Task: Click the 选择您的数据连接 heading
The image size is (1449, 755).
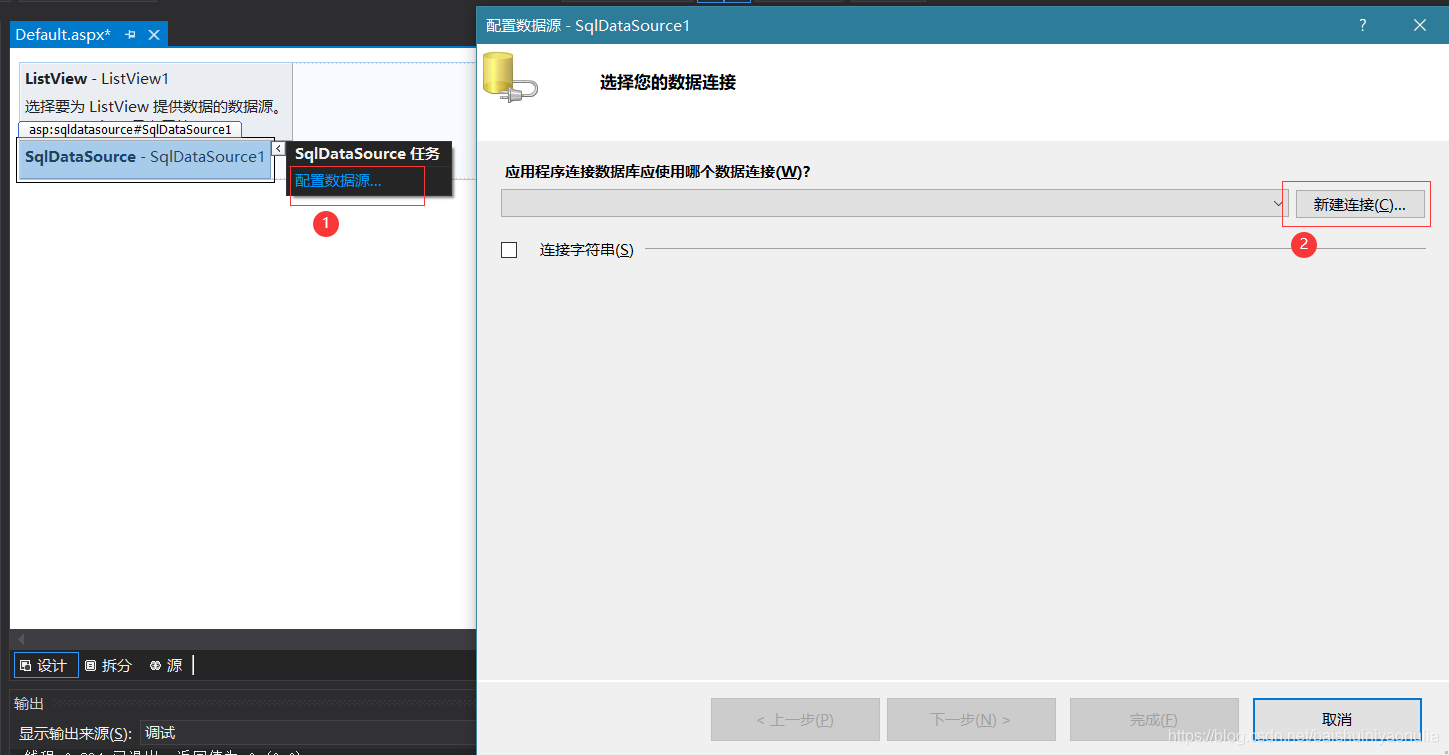Action: [x=668, y=82]
